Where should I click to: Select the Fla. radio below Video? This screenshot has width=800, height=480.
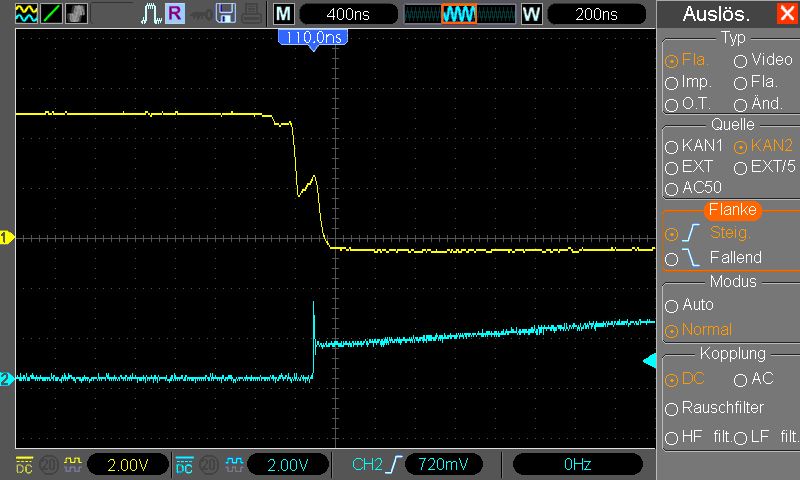[x=756, y=82]
